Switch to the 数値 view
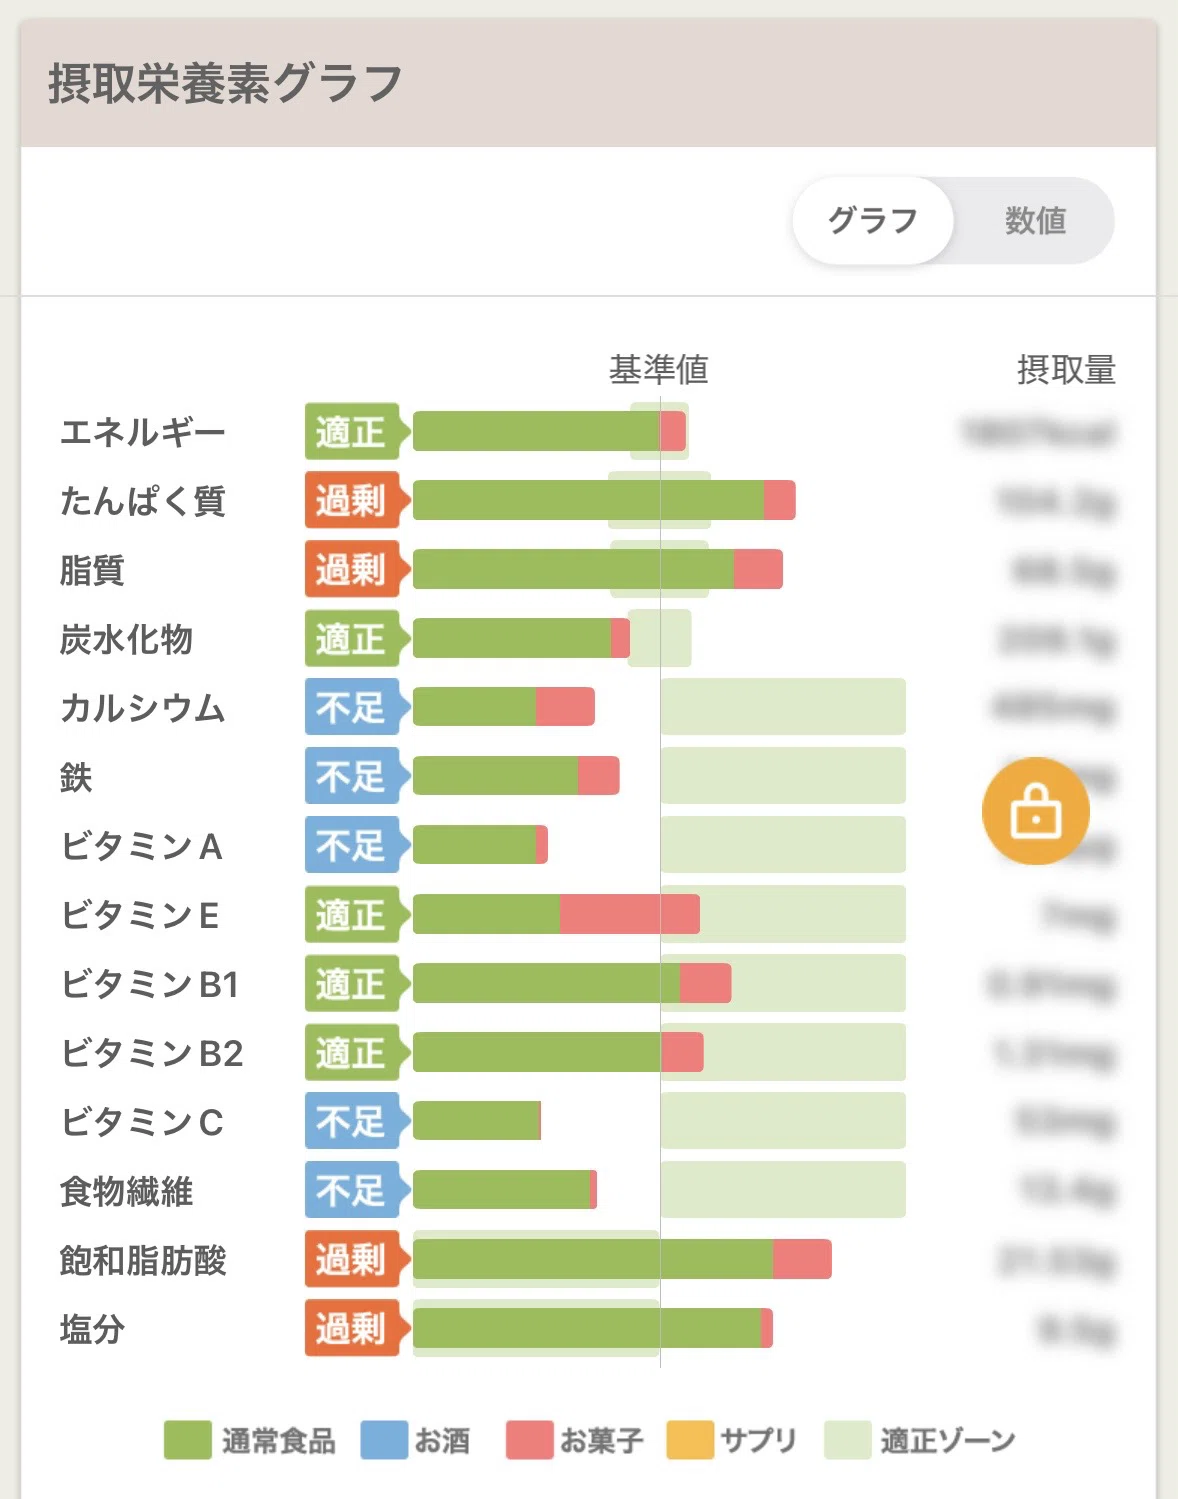 (1035, 221)
